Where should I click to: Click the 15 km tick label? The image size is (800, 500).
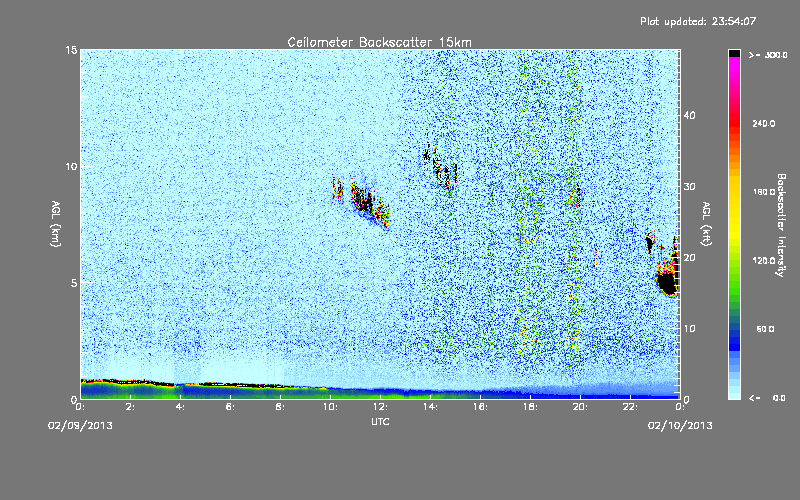click(71, 50)
